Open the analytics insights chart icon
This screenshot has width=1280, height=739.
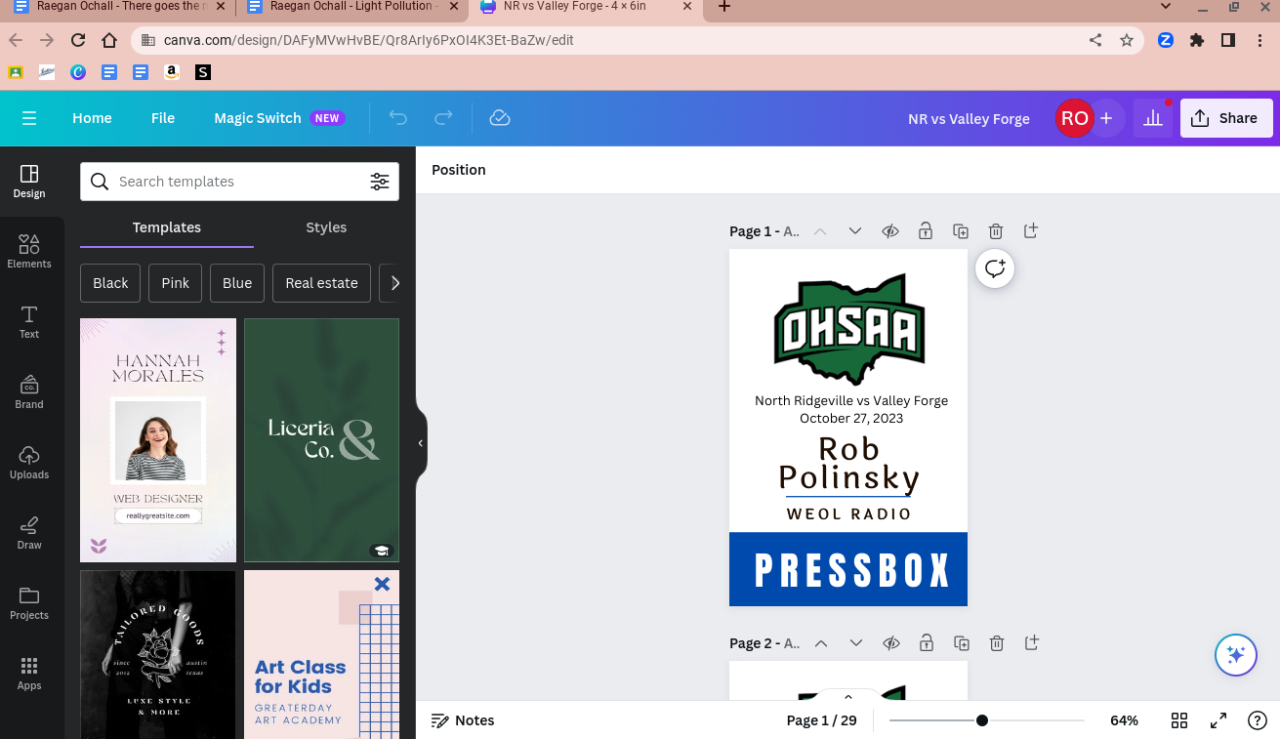(x=1153, y=118)
